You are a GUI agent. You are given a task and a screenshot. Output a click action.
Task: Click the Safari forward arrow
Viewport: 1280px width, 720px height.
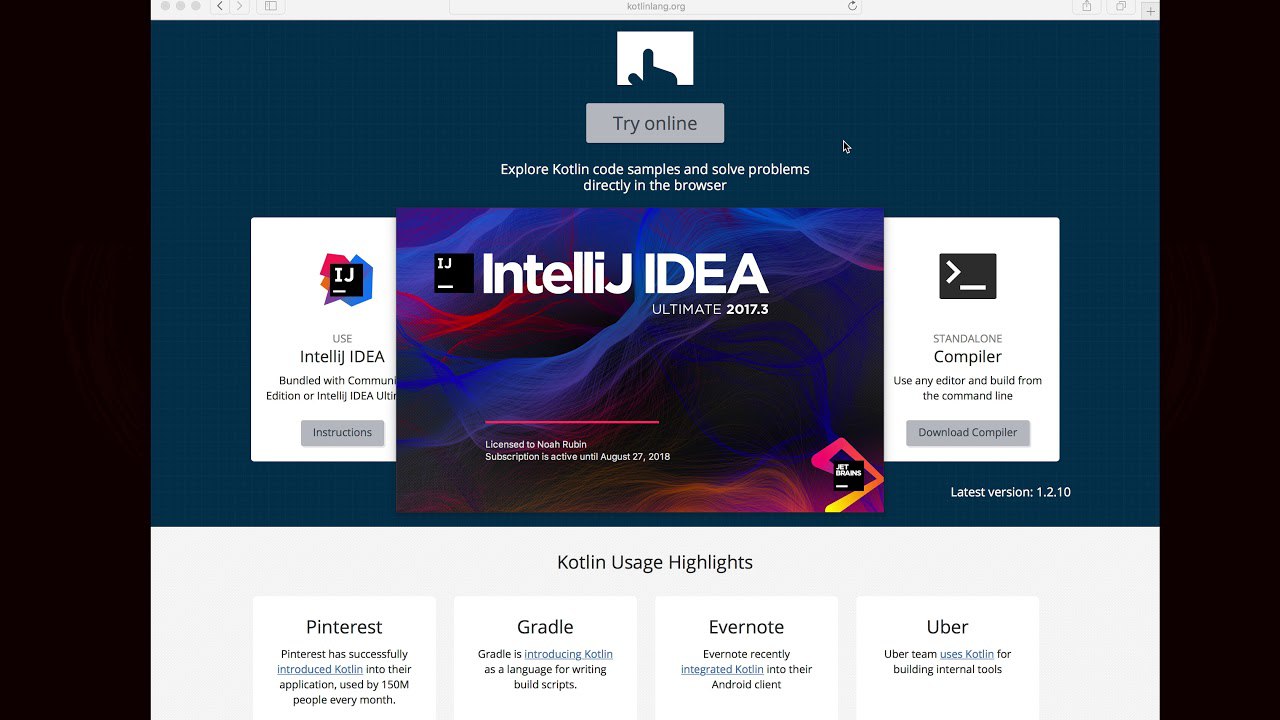pyautogui.click(x=239, y=6)
